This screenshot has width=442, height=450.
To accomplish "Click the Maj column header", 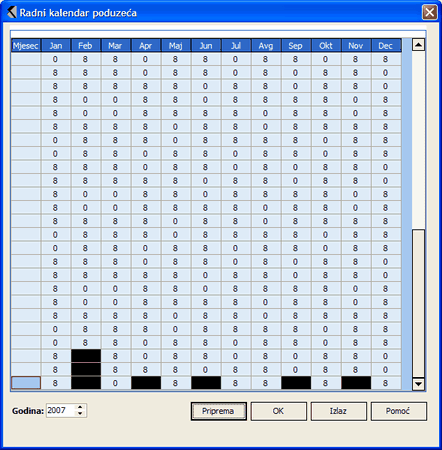I will point(176,45).
